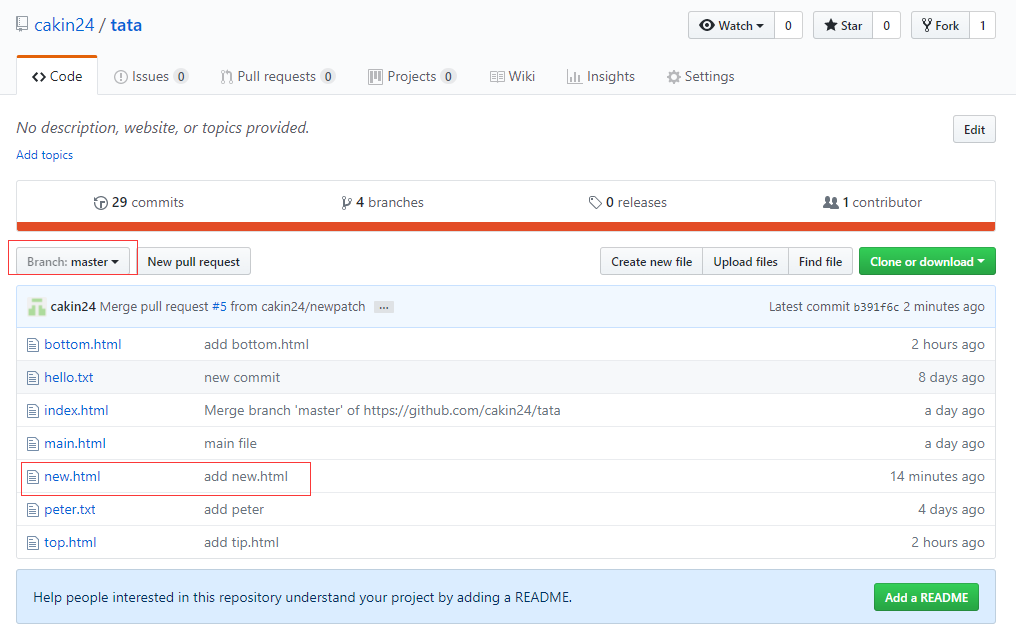Open the latest commit b391f6c
The image size is (1016, 640).
876,307
